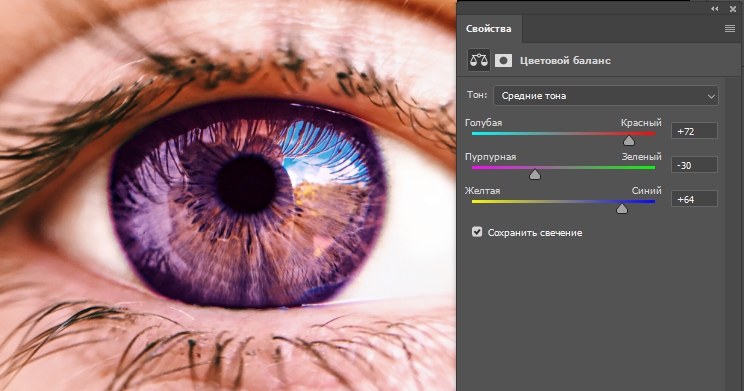Viewport: 744px width, 391px height.
Task: Click the Пурпурная–Зеленый slider handle
Action: [x=535, y=175]
